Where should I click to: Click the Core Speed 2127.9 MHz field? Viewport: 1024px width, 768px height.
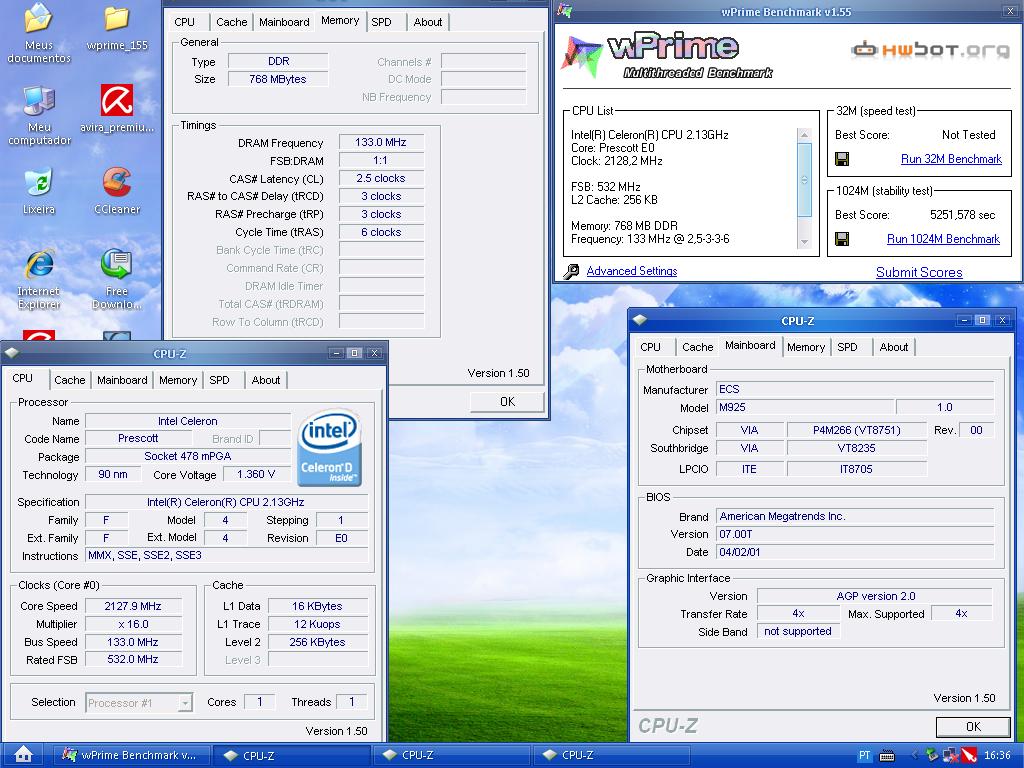pyautogui.click(x=133, y=606)
